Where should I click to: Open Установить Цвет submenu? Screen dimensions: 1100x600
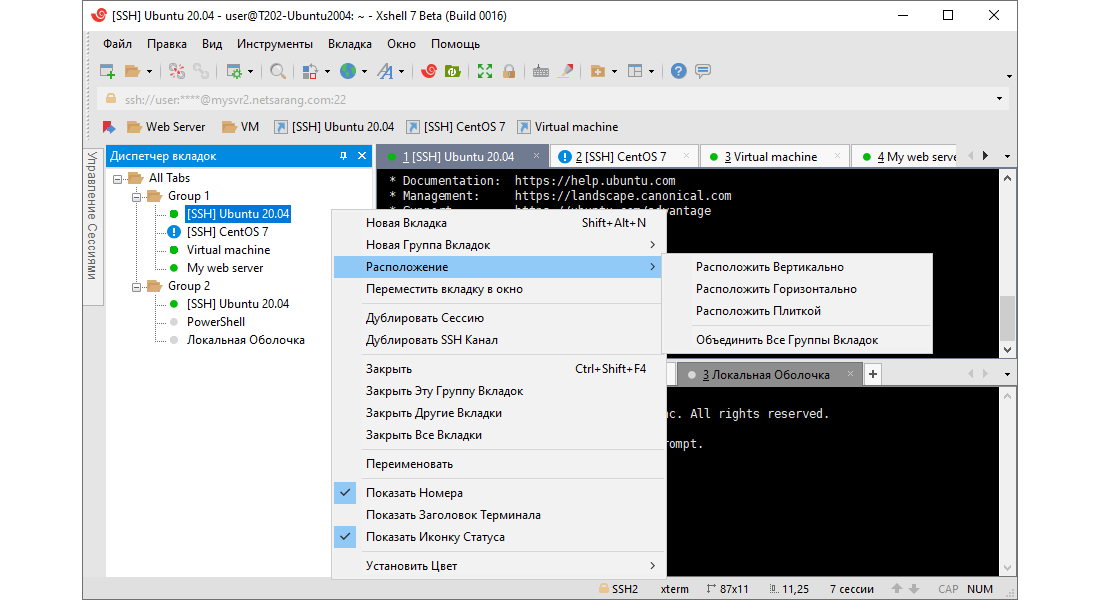(x=499, y=566)
